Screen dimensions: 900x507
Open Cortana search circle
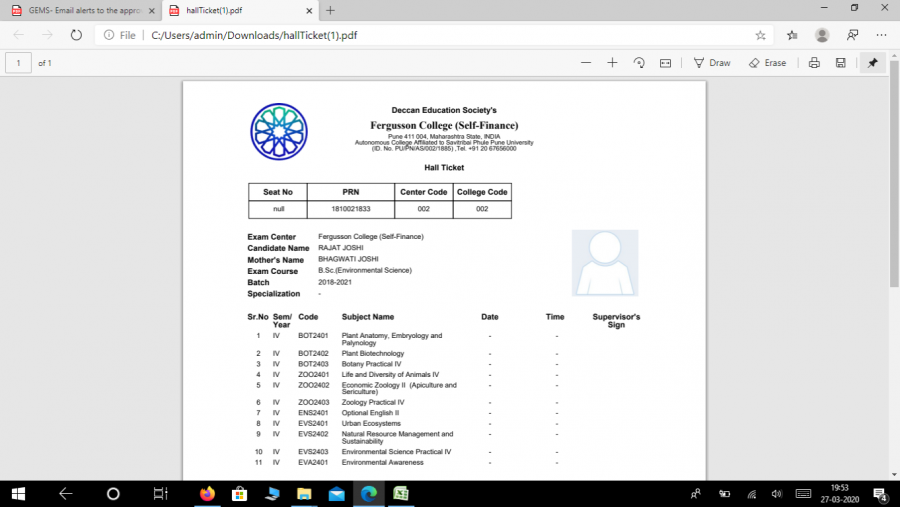[113, 494]
